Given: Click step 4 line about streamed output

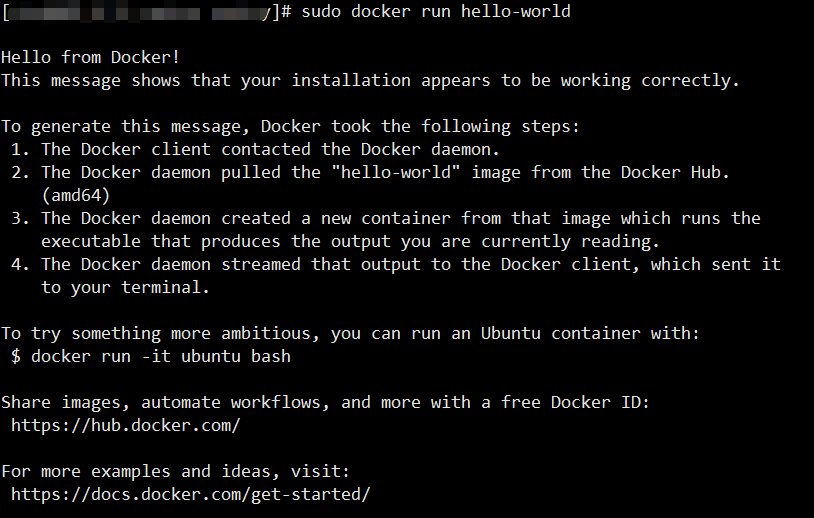Looking at the screenshot, I should [x=410, y=264].
